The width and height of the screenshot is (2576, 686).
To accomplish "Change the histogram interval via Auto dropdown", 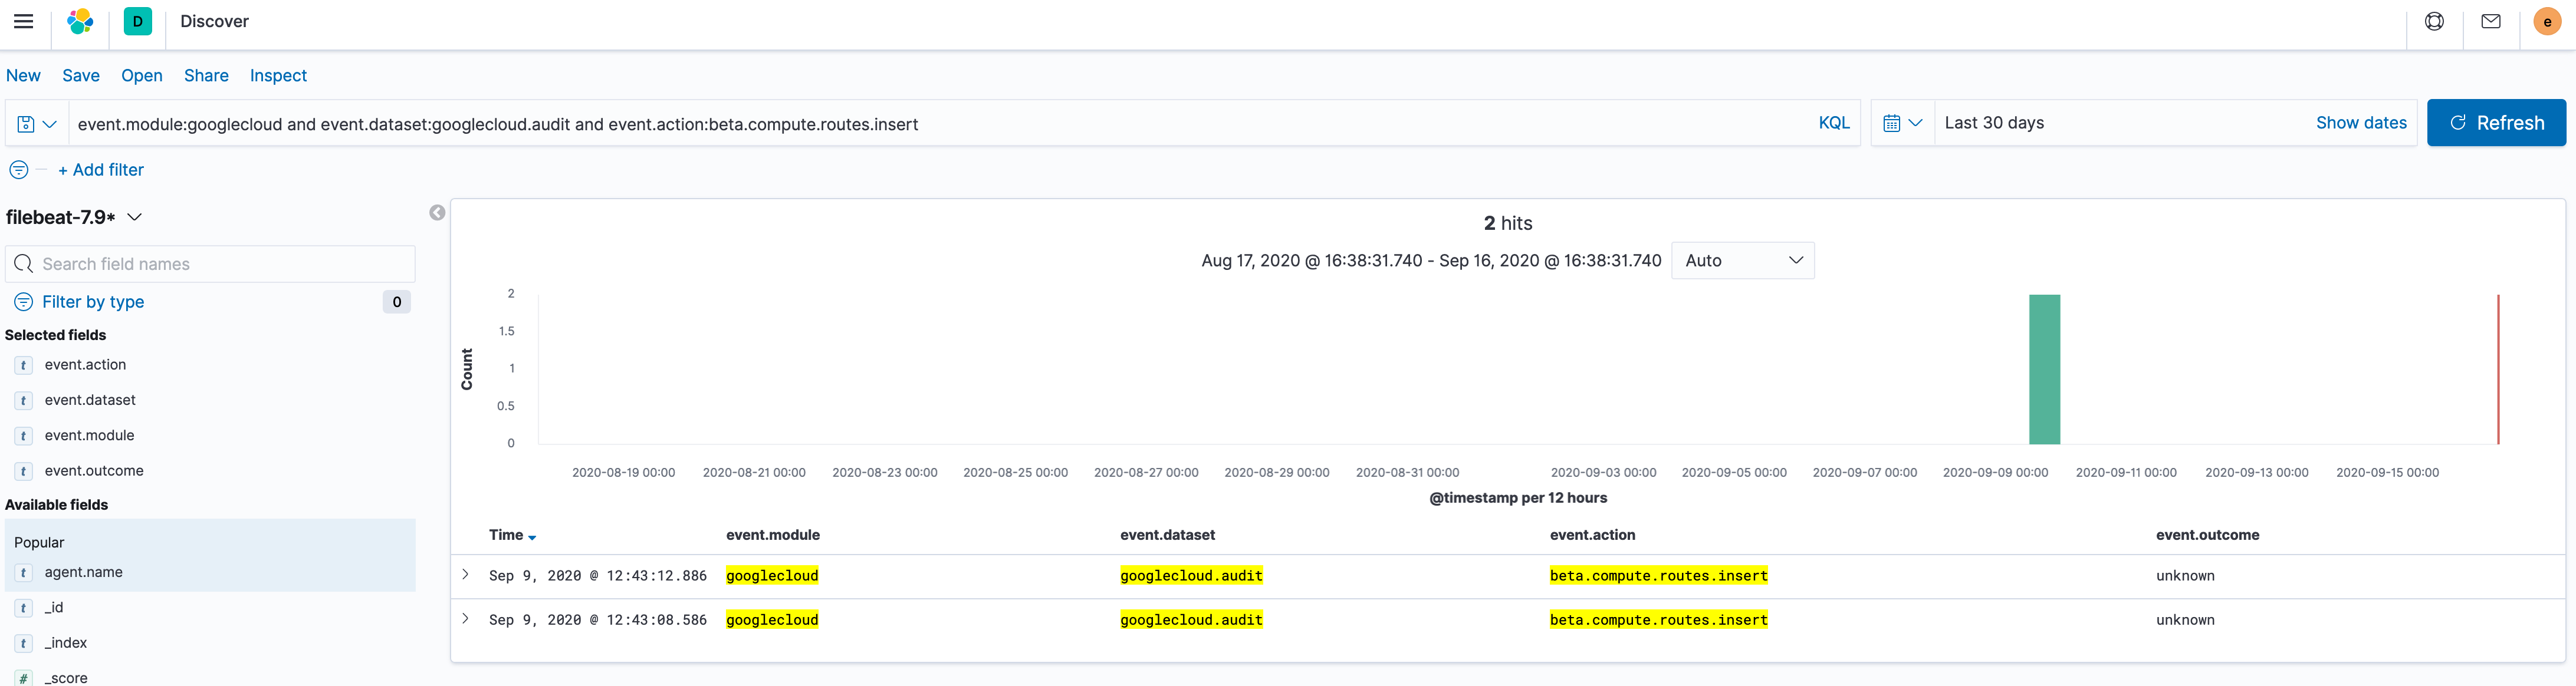I will (x=1742, y=260).
